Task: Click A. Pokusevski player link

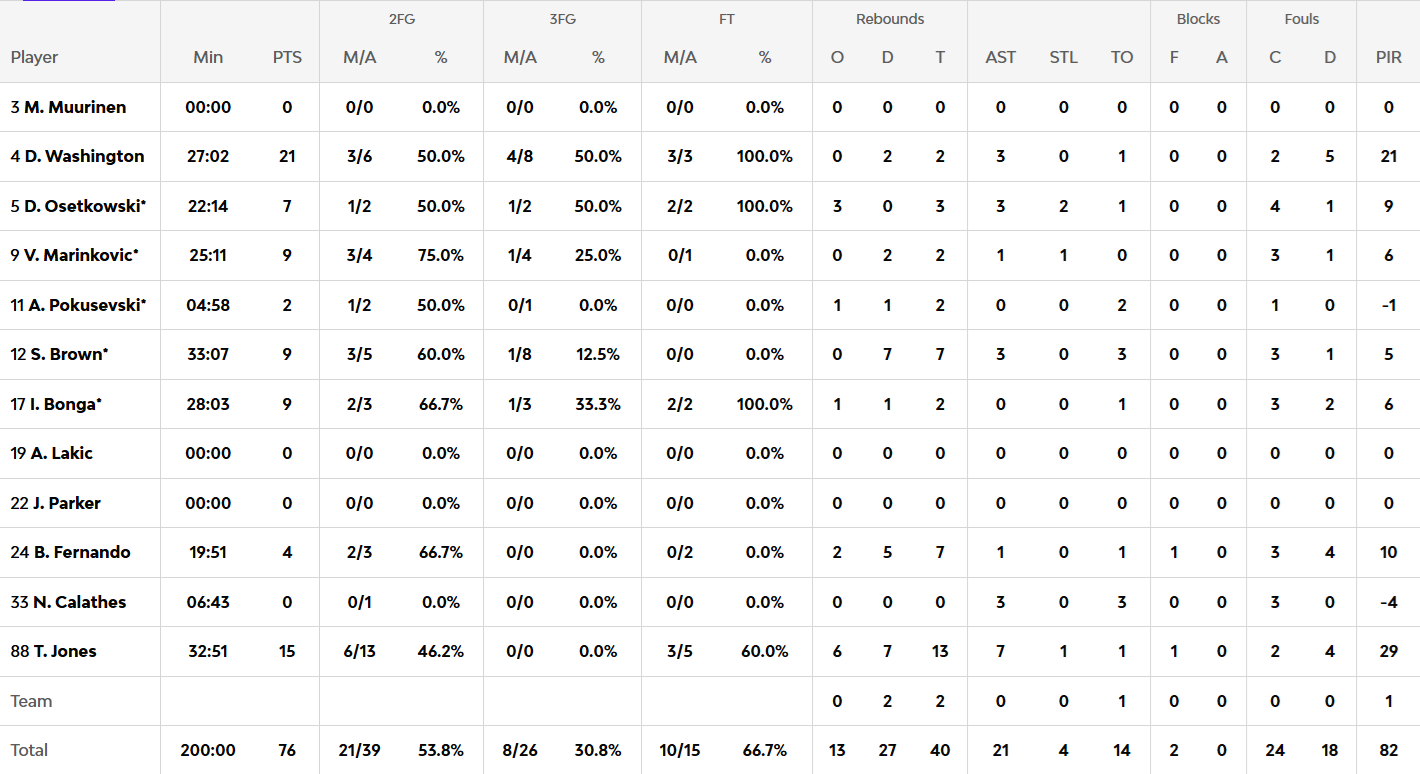Action: (86, 305)
